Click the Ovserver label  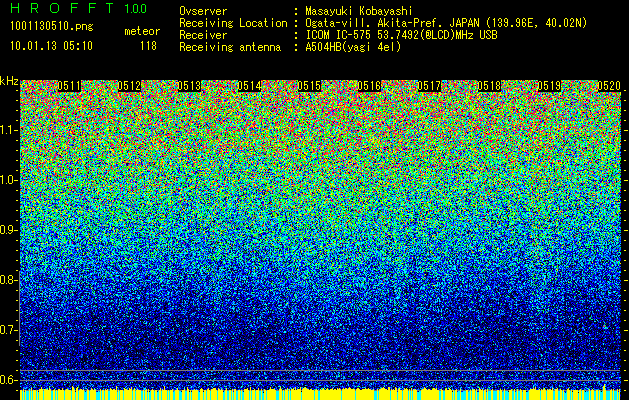tap(203, 11)
